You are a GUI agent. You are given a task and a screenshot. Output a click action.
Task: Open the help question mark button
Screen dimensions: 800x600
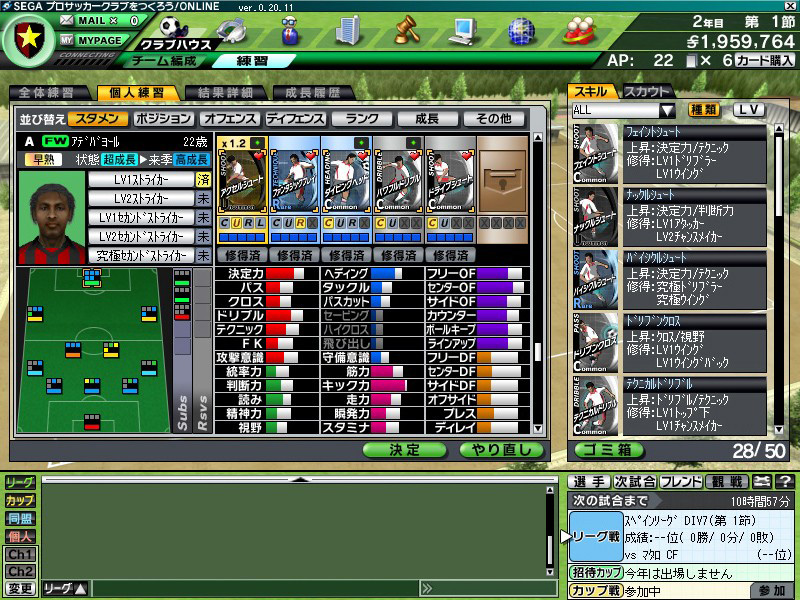785,482
